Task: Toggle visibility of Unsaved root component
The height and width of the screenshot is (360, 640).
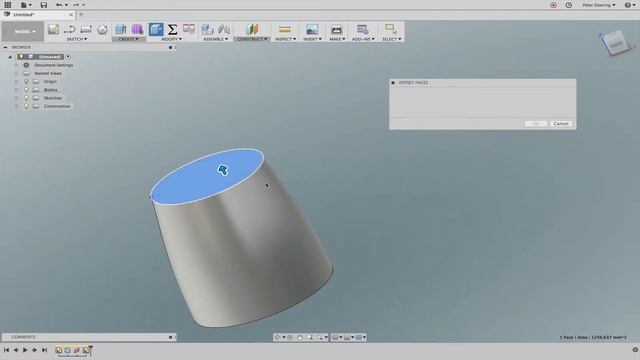Action: (x=20, y=57)
